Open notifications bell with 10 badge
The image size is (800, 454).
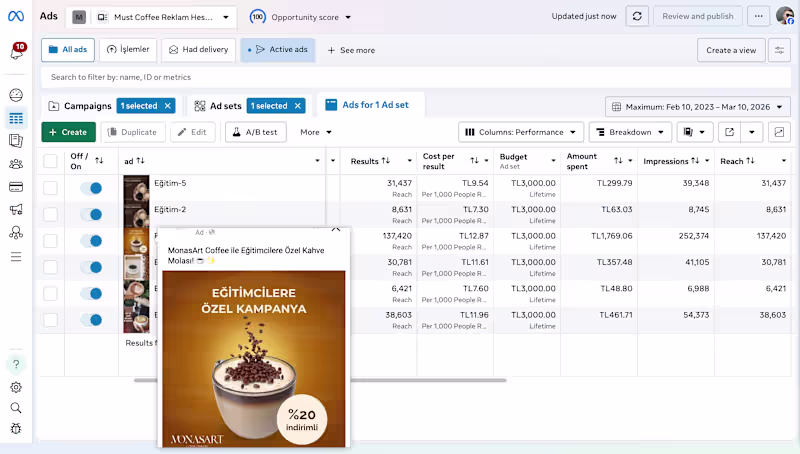(x=16, y=52)
